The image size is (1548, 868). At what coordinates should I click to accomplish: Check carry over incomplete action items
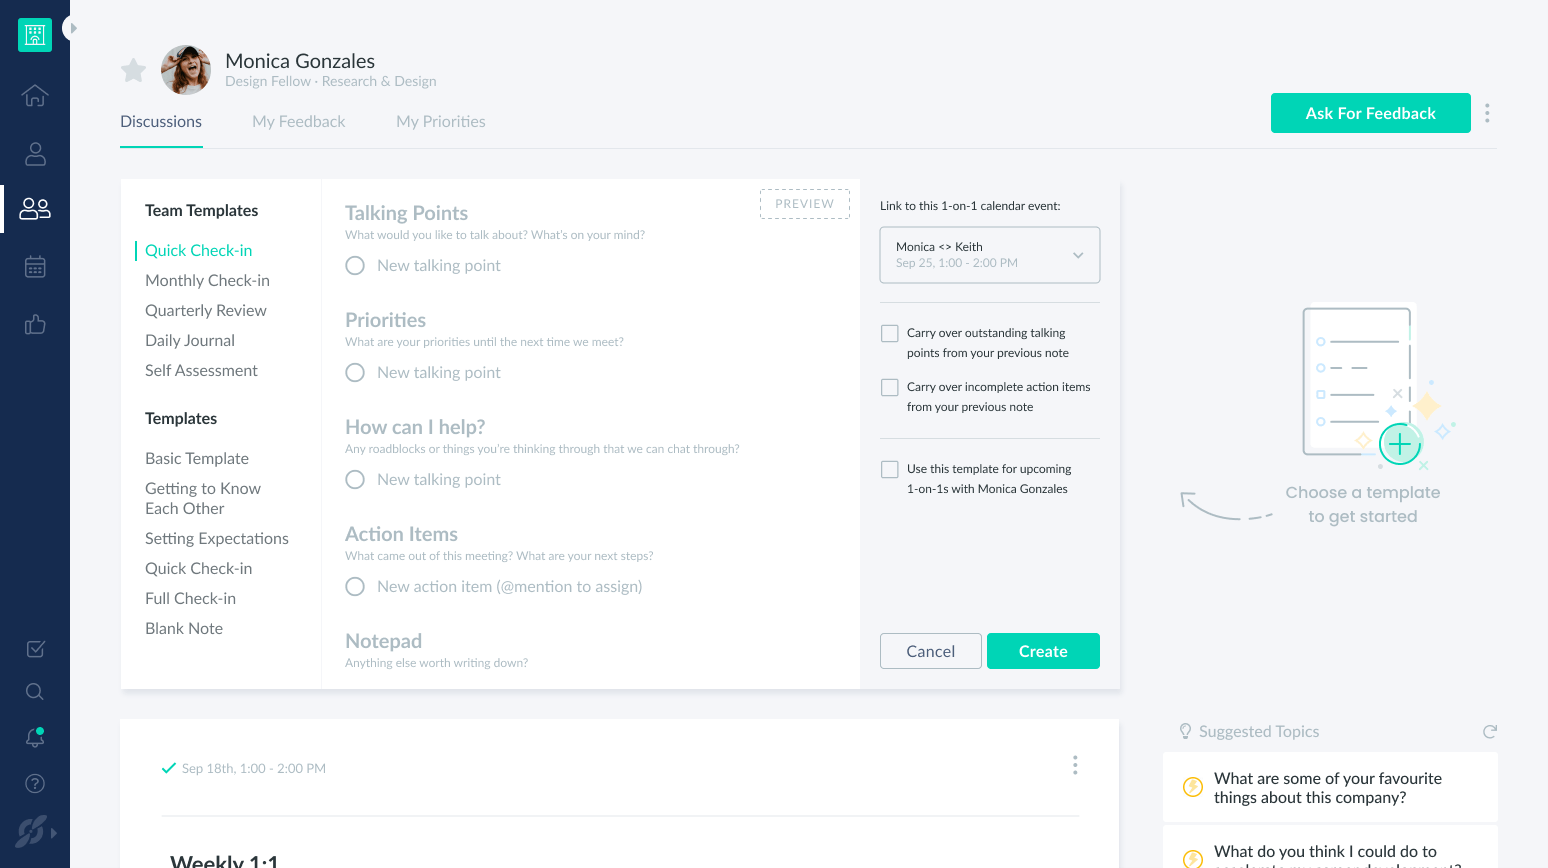point(889,386)
